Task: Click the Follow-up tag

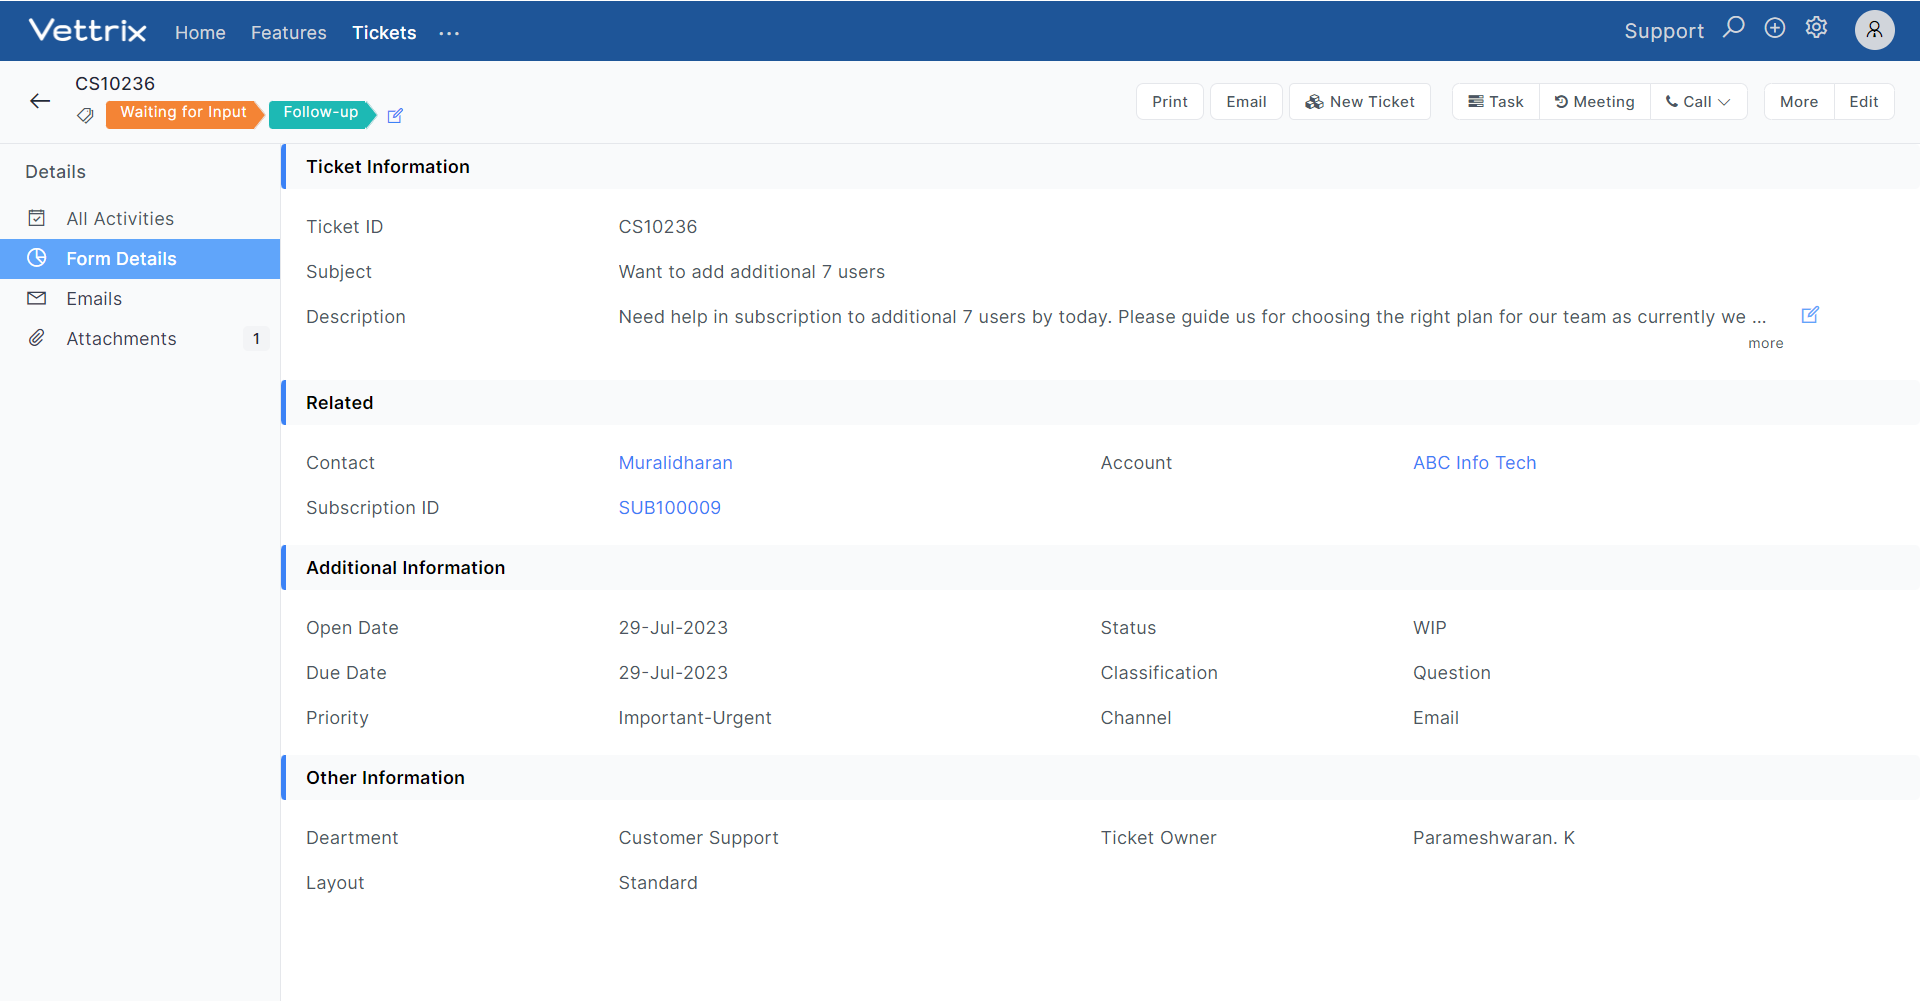Action: (321, 113)
